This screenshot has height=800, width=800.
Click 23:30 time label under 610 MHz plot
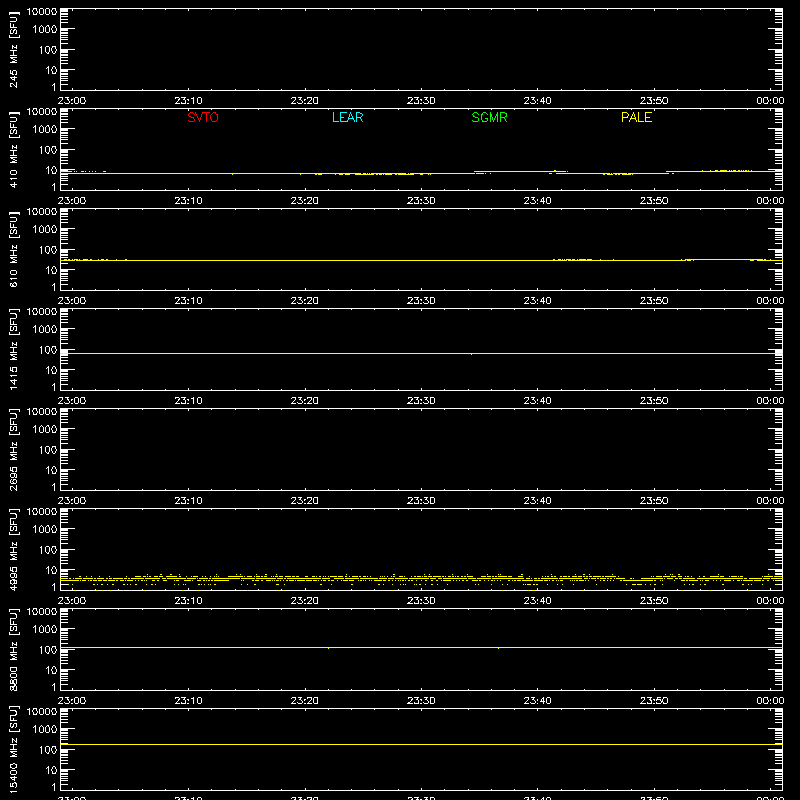tap(421, 301)
